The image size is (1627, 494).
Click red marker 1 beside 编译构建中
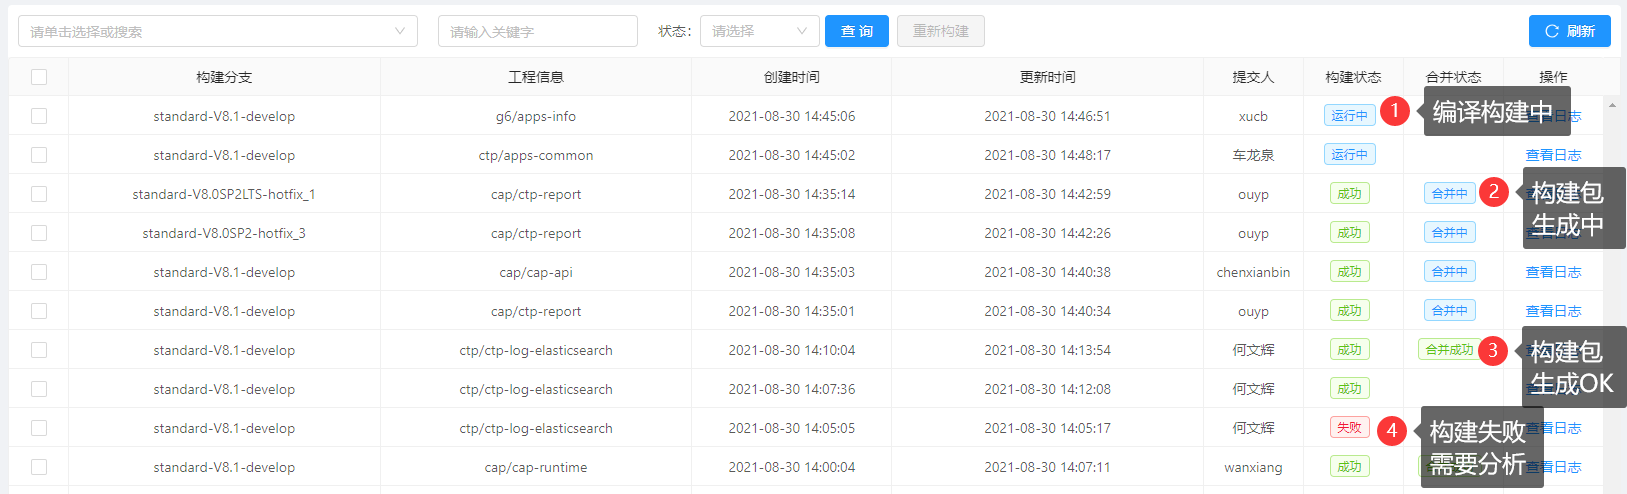point(1394,111)
